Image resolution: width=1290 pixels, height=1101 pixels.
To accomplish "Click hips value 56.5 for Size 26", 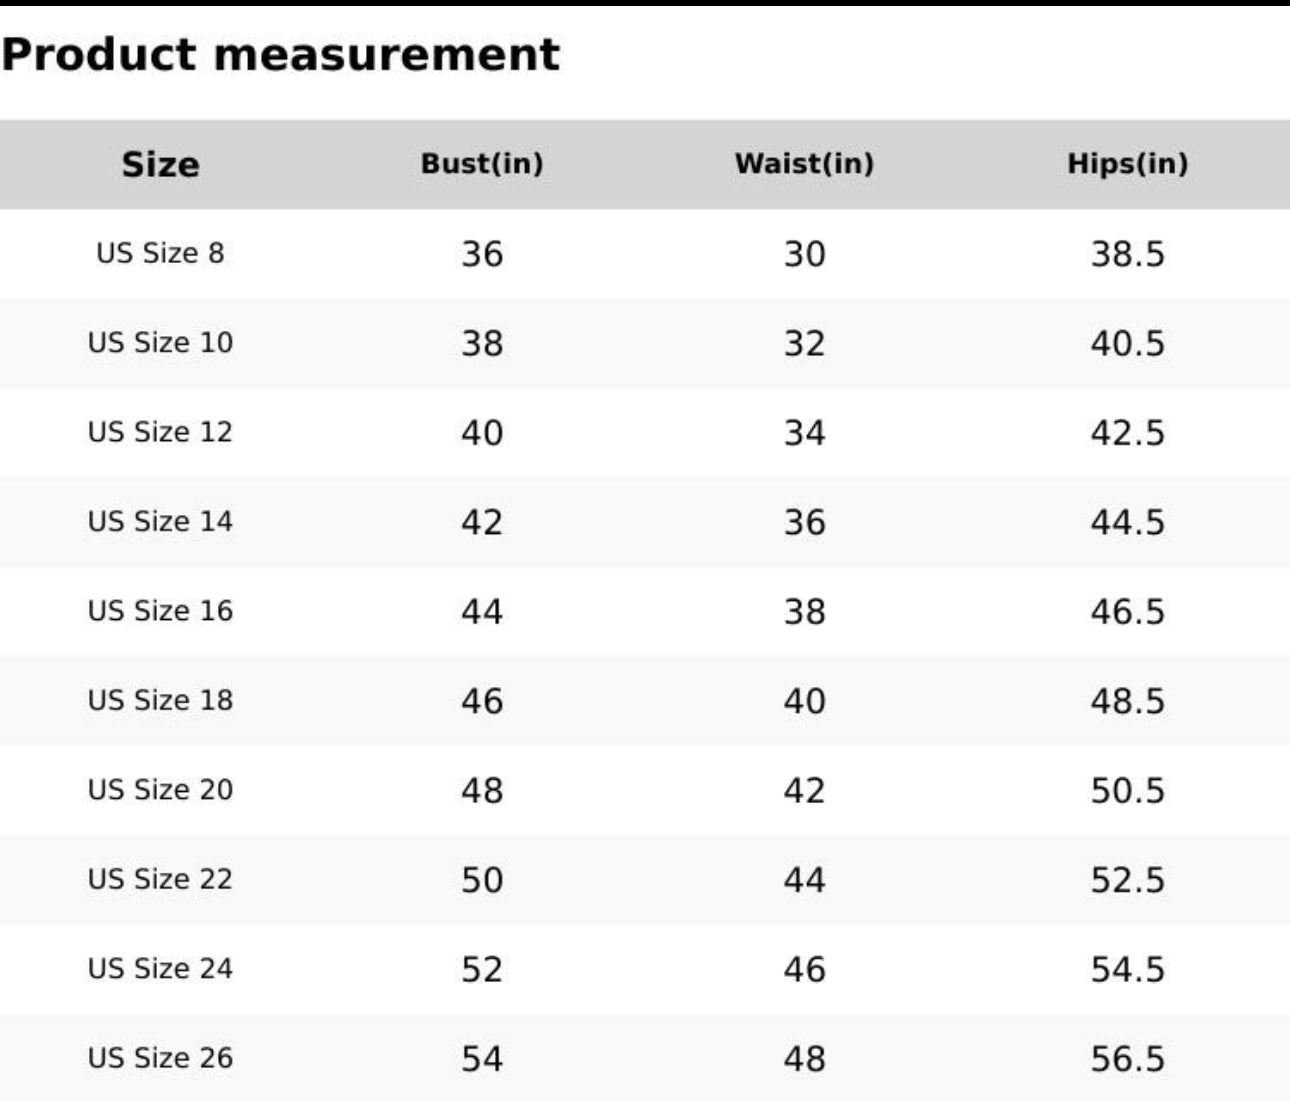I will click(1127, 1059).
